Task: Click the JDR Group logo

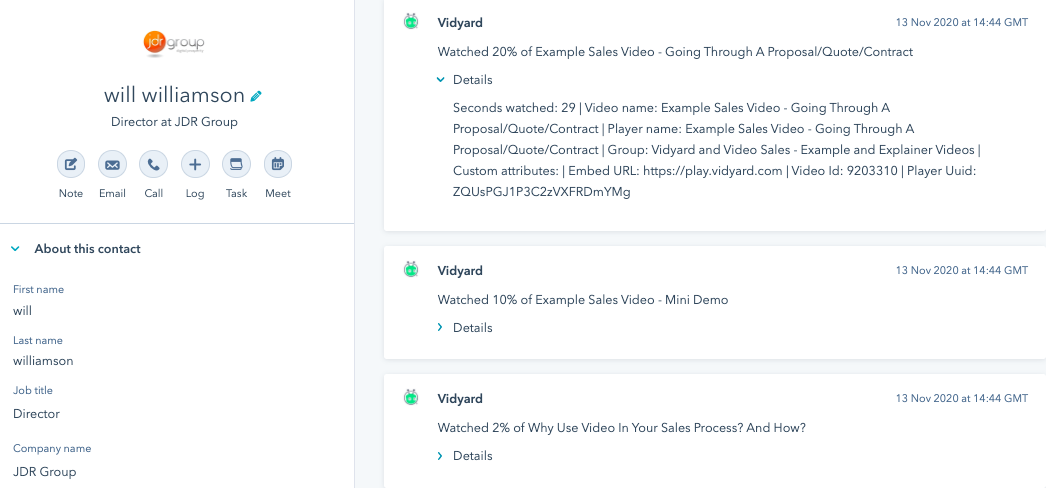Action: tap(173, 43)
